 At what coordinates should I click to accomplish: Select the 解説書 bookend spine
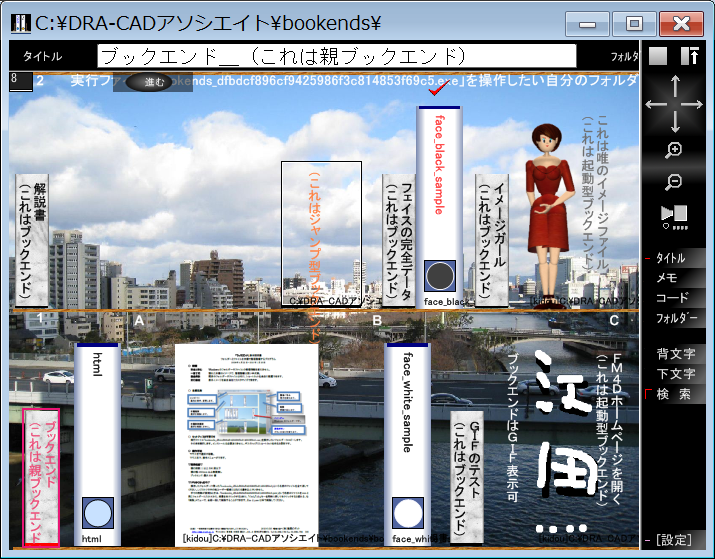click(32, 240)
